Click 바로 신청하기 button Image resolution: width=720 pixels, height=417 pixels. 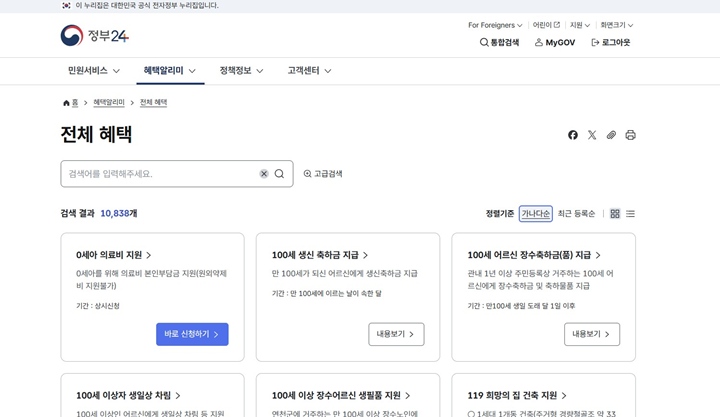pyautogui.click(x=192, y=334)
